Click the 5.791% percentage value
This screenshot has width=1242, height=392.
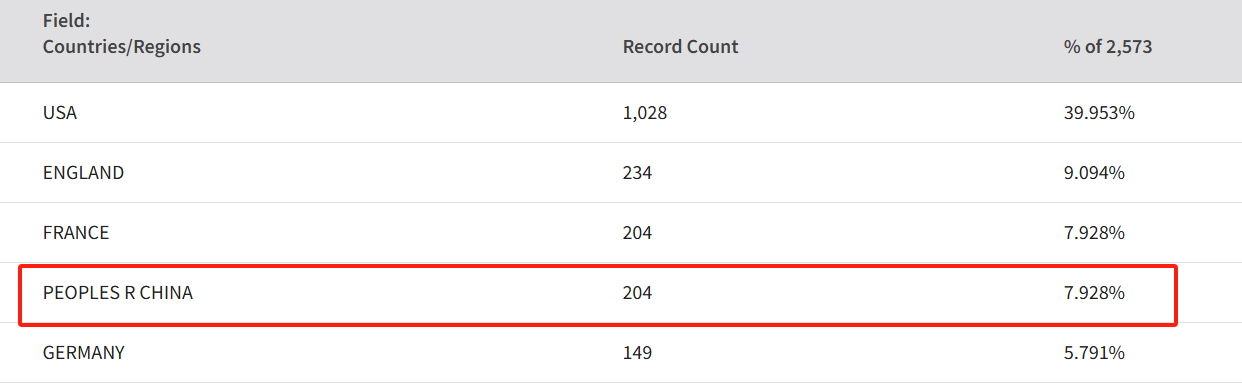1094,353
